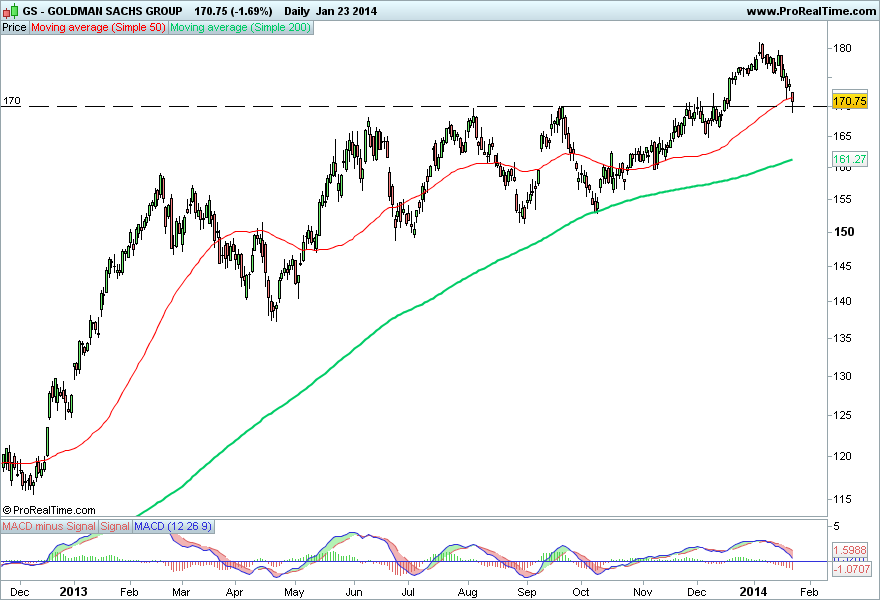Click the 130 price axis label
Image resolution: width=880 pixels, height=600 pixels.
pyautogui.click(x=842, y=377)
